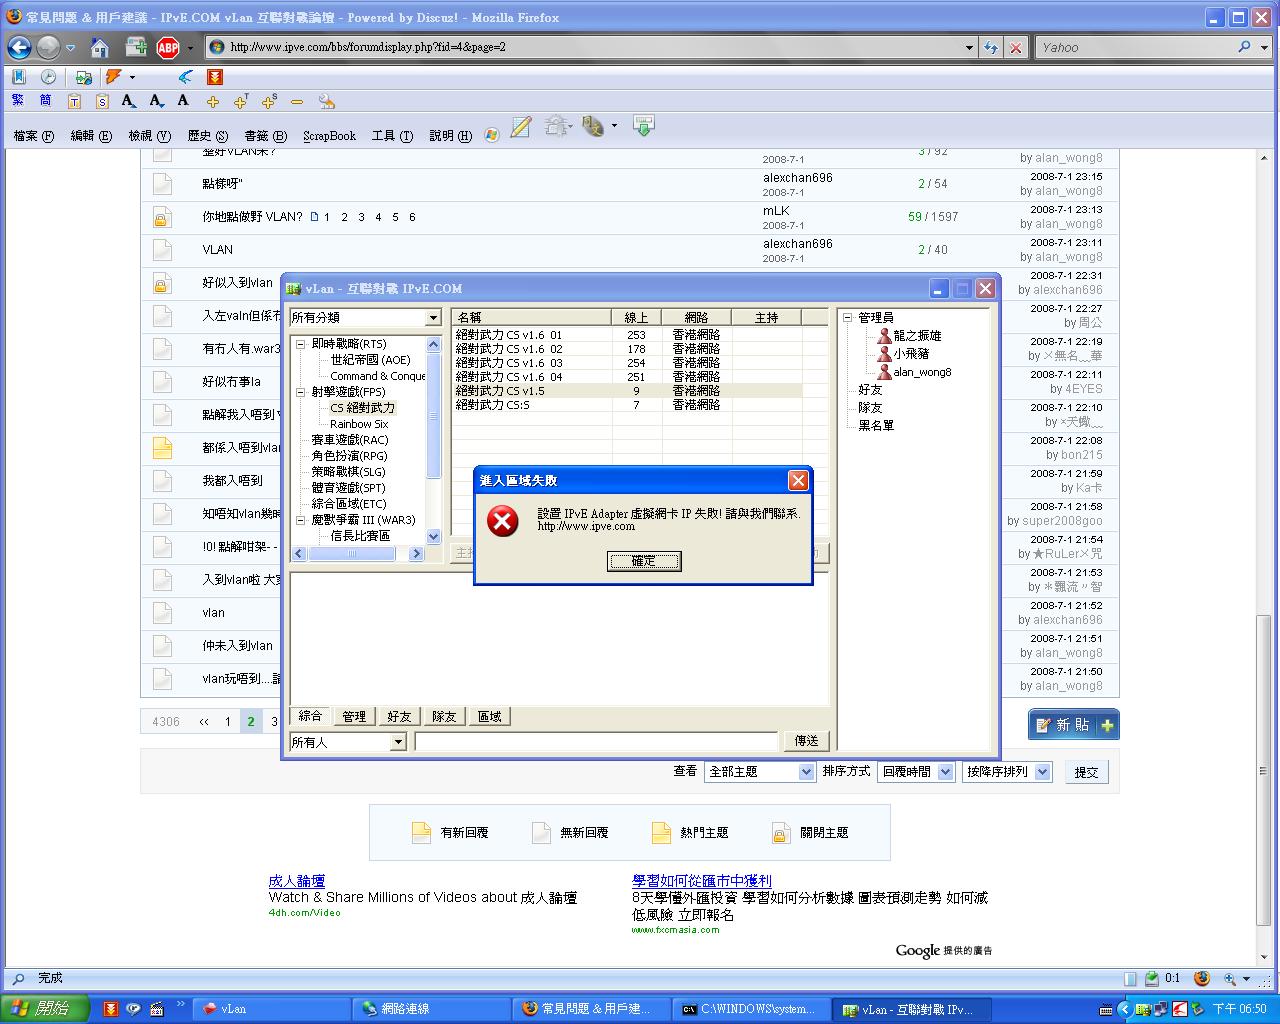Go to the Firefox home page icon
Viewport: 1280px width, 1024px height.
[100, 47]
